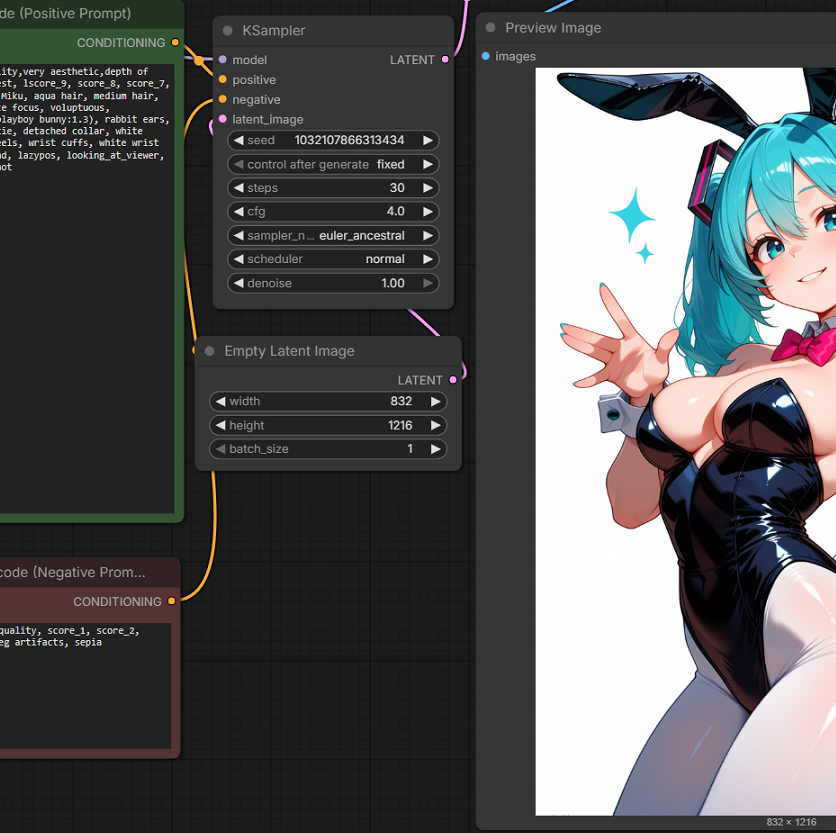Decrease cfg value with left arrow
The image size is (836, 833).
click(239, 212)
